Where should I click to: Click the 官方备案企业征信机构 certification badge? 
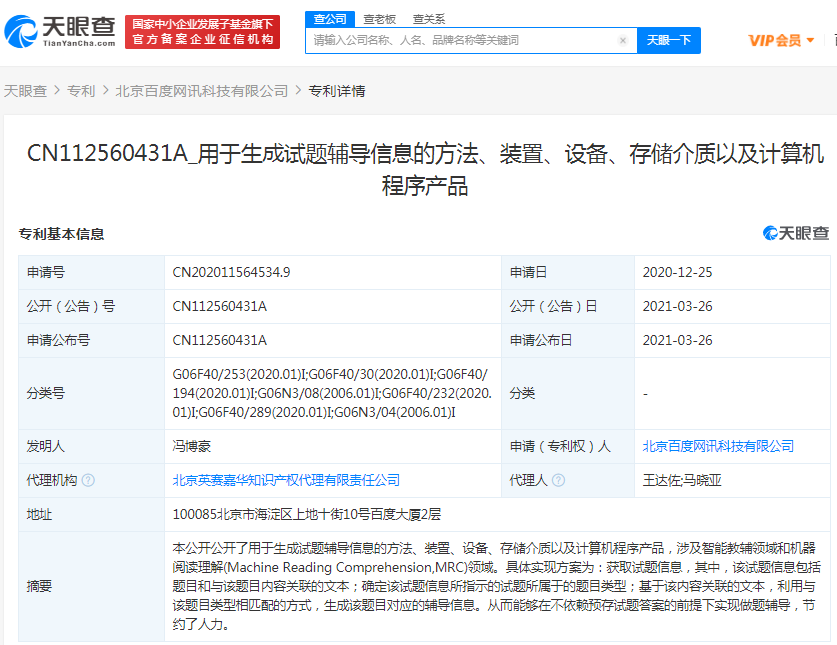[x=202, y=40]
